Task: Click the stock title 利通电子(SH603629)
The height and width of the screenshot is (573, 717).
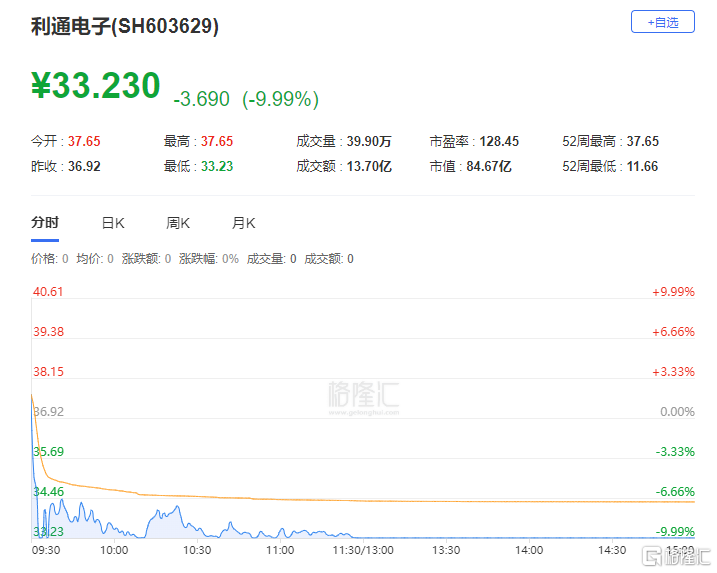Action: [125, 26]
